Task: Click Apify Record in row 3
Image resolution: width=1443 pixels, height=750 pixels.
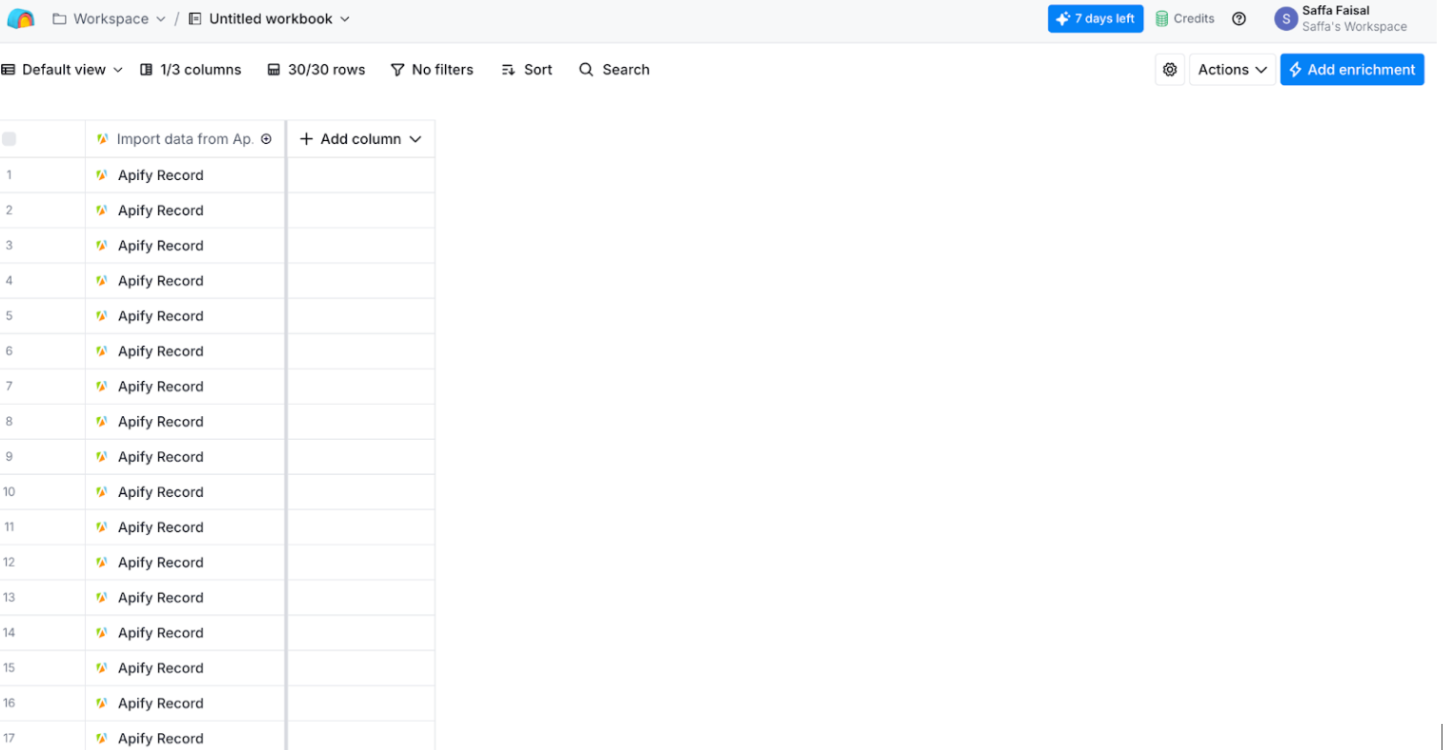Action: [160, 245]
